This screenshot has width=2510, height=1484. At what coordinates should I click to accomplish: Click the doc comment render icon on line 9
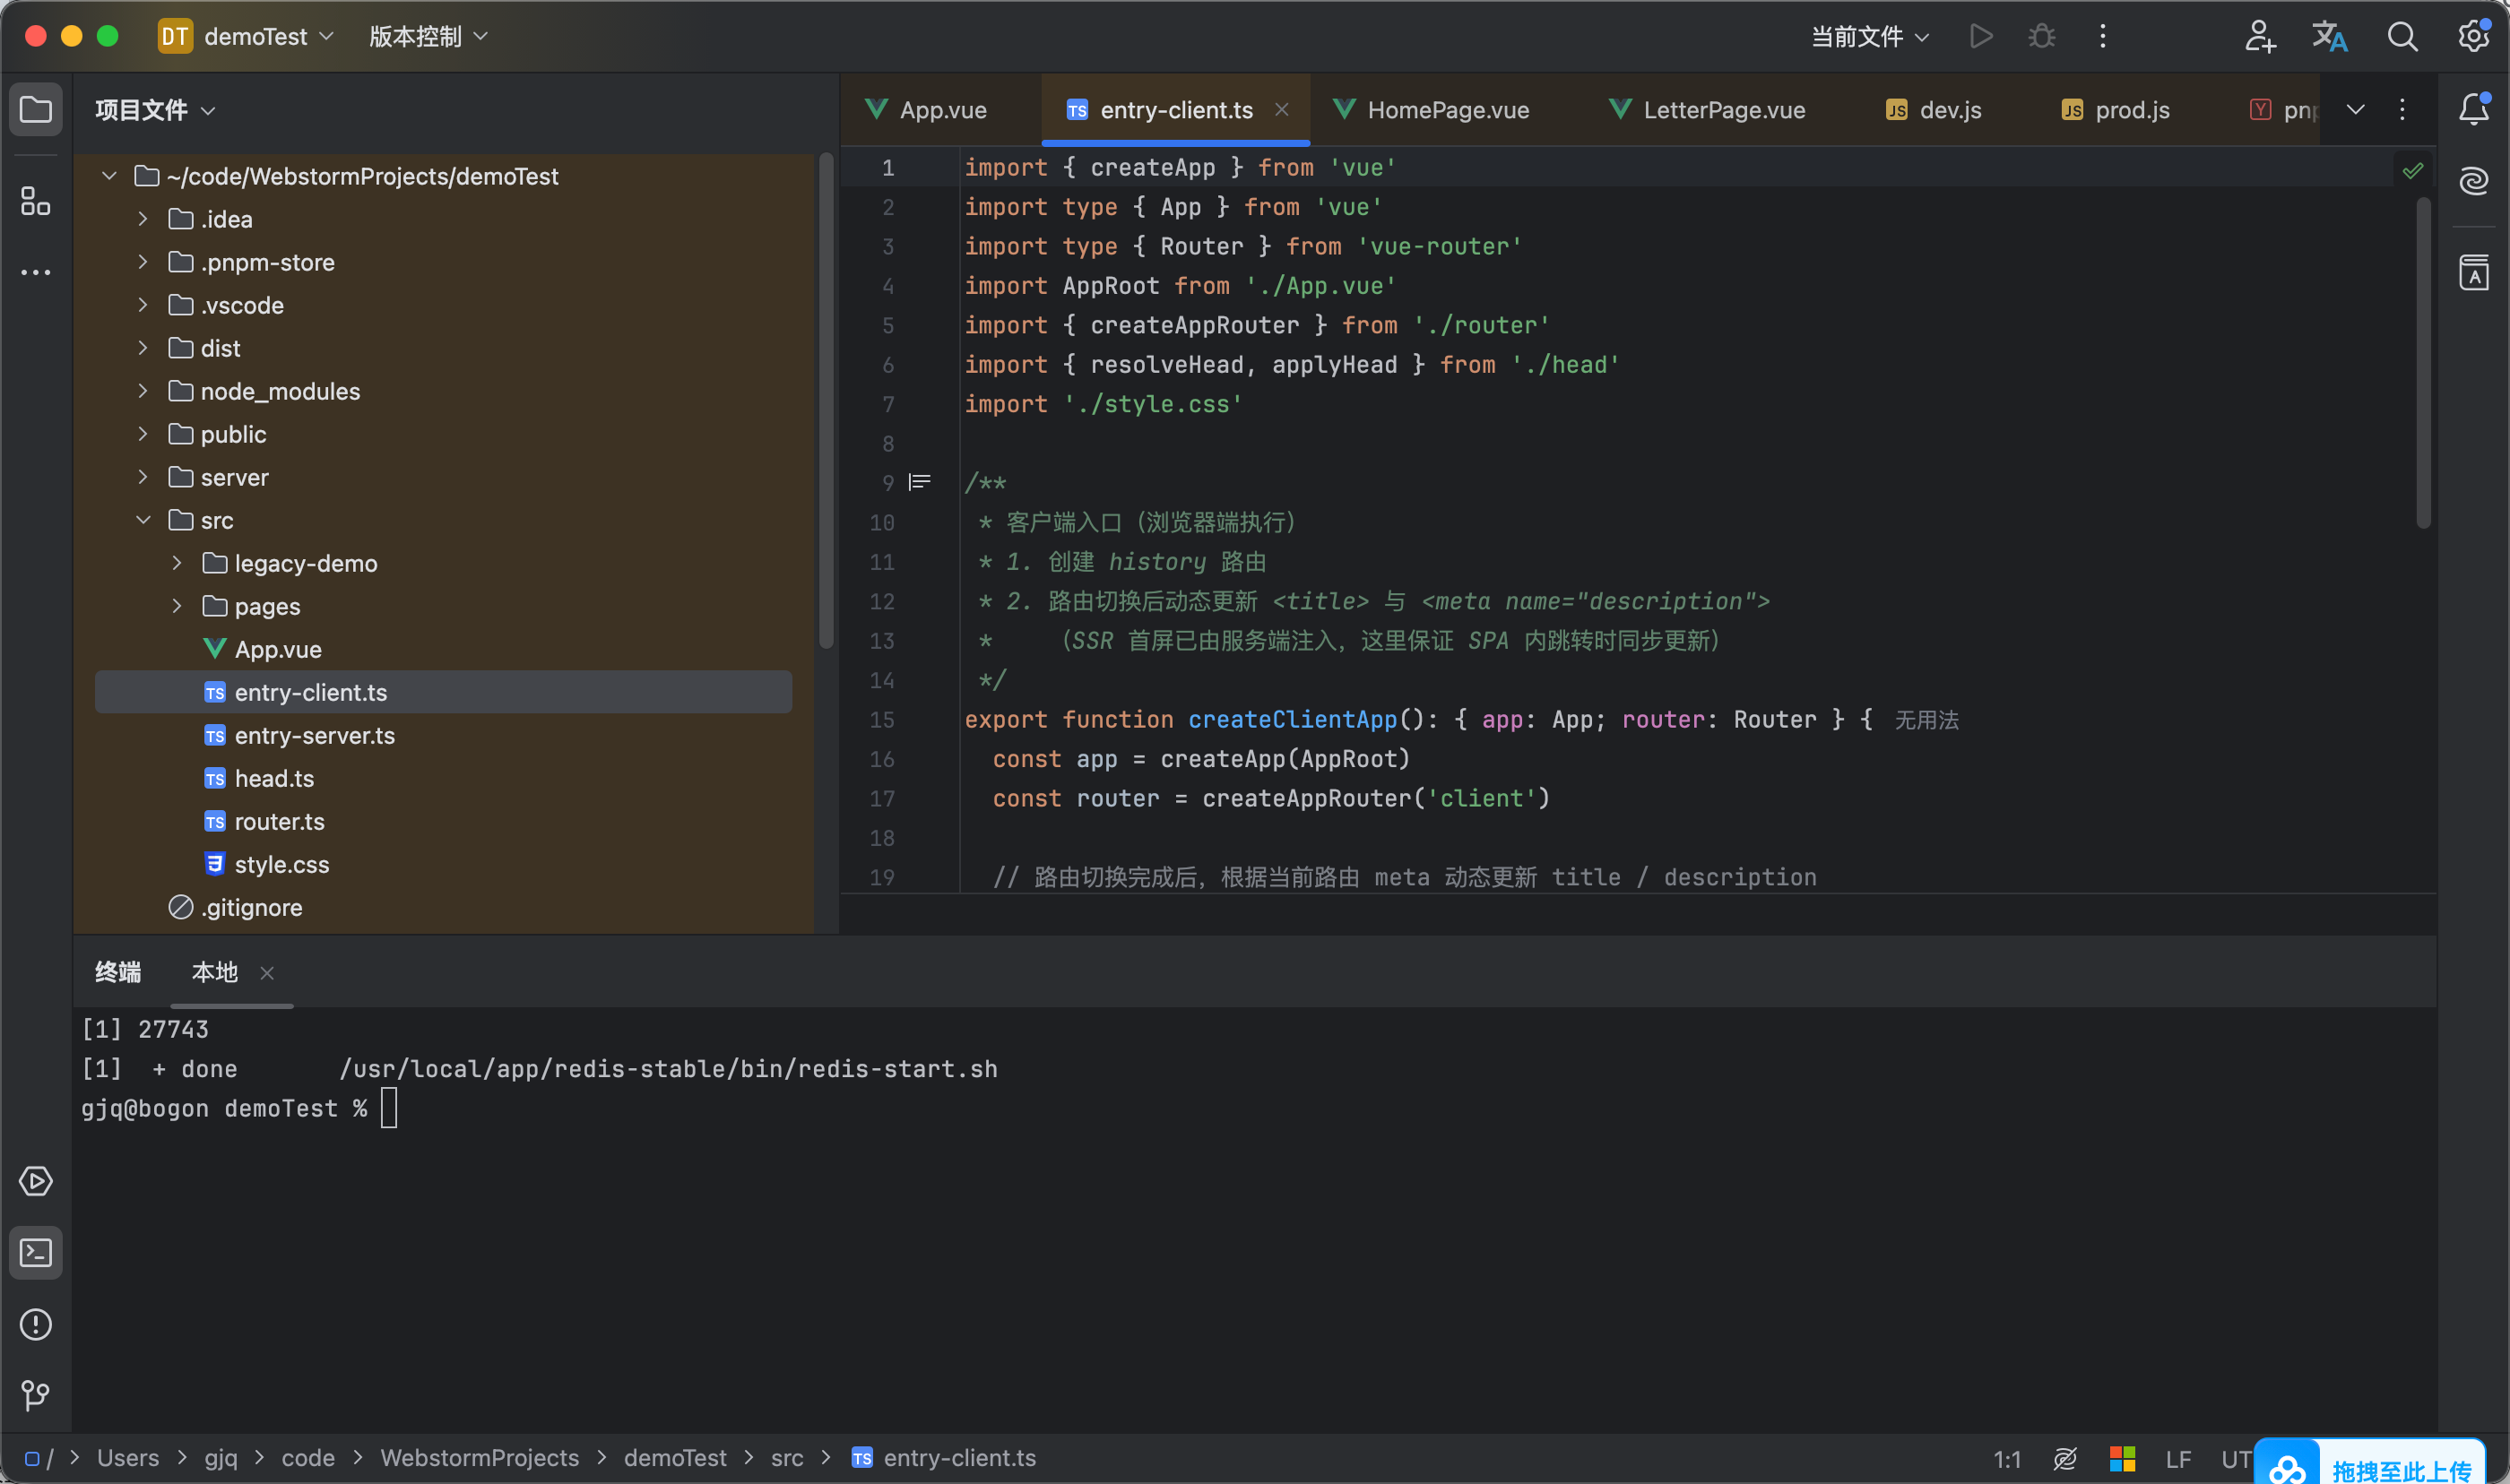[919, 482]
